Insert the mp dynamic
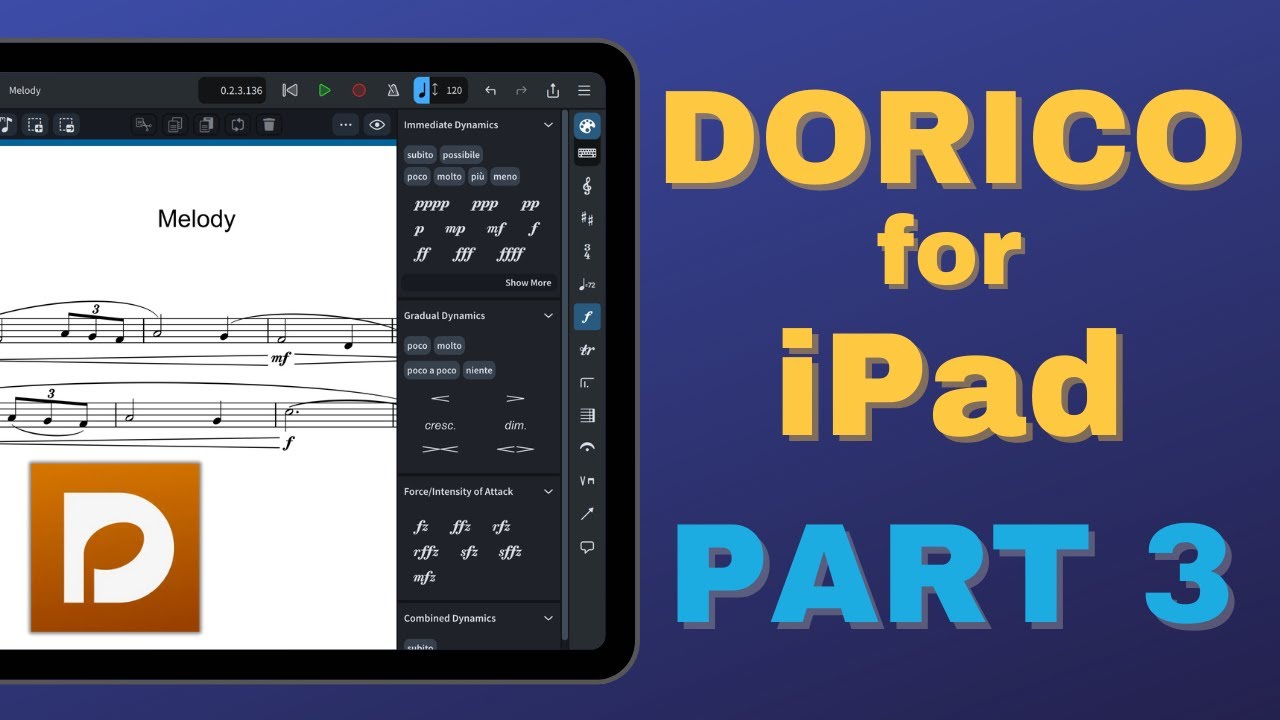1280x720 pixels. tap(455, 229)
